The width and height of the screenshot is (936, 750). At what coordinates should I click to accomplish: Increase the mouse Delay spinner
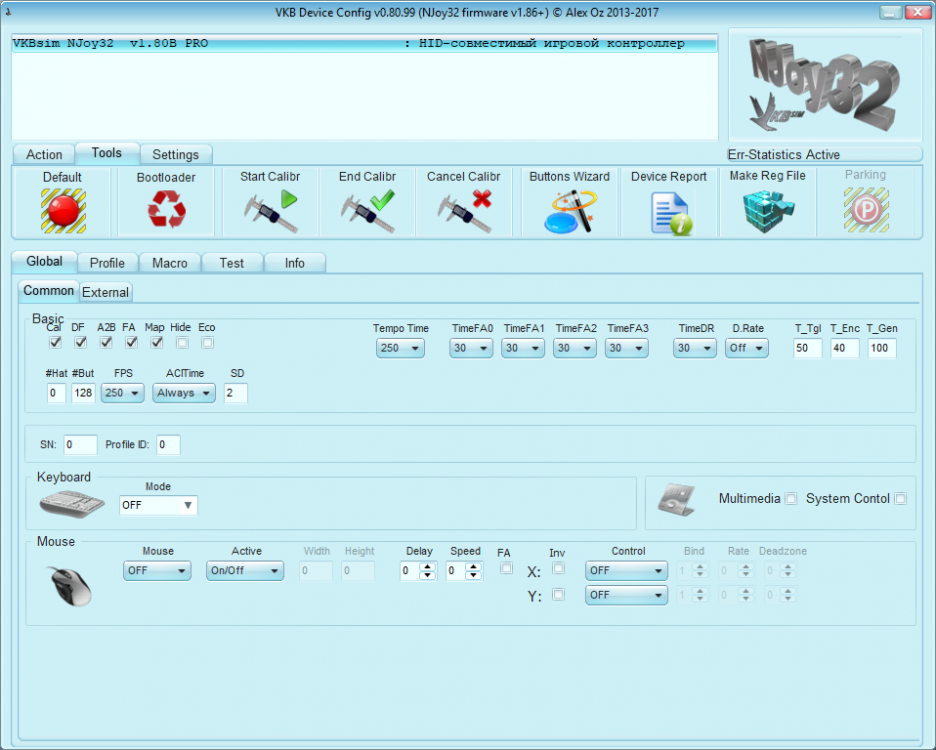click(x=427, y=567)
